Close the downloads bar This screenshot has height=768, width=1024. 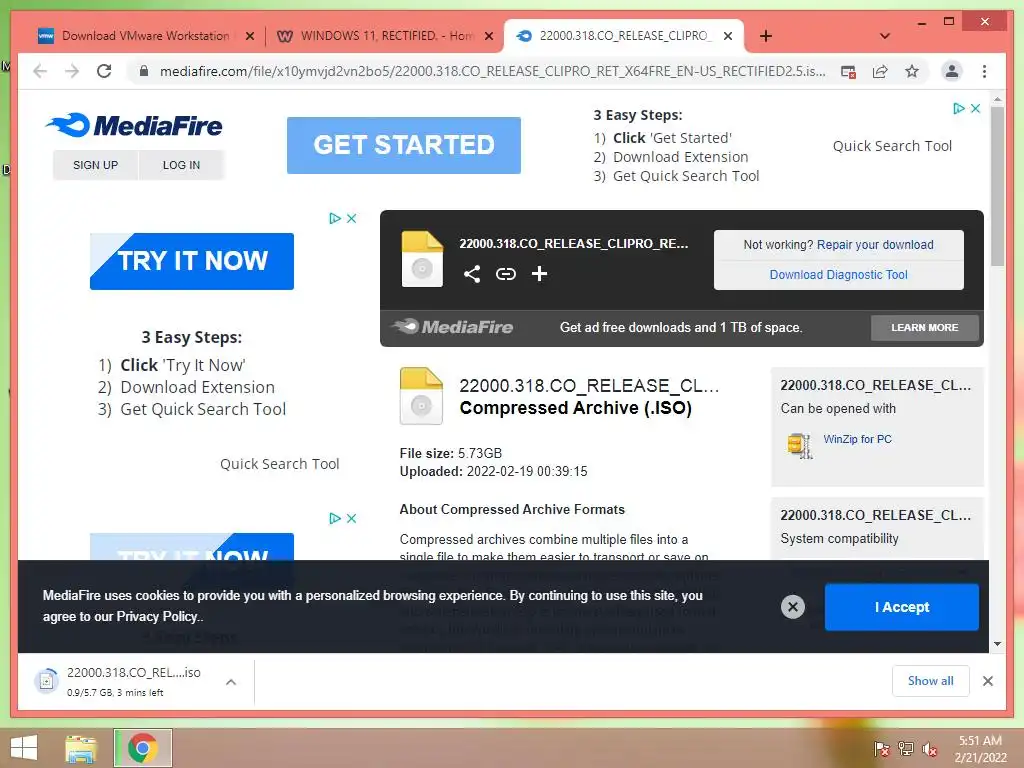988,681
